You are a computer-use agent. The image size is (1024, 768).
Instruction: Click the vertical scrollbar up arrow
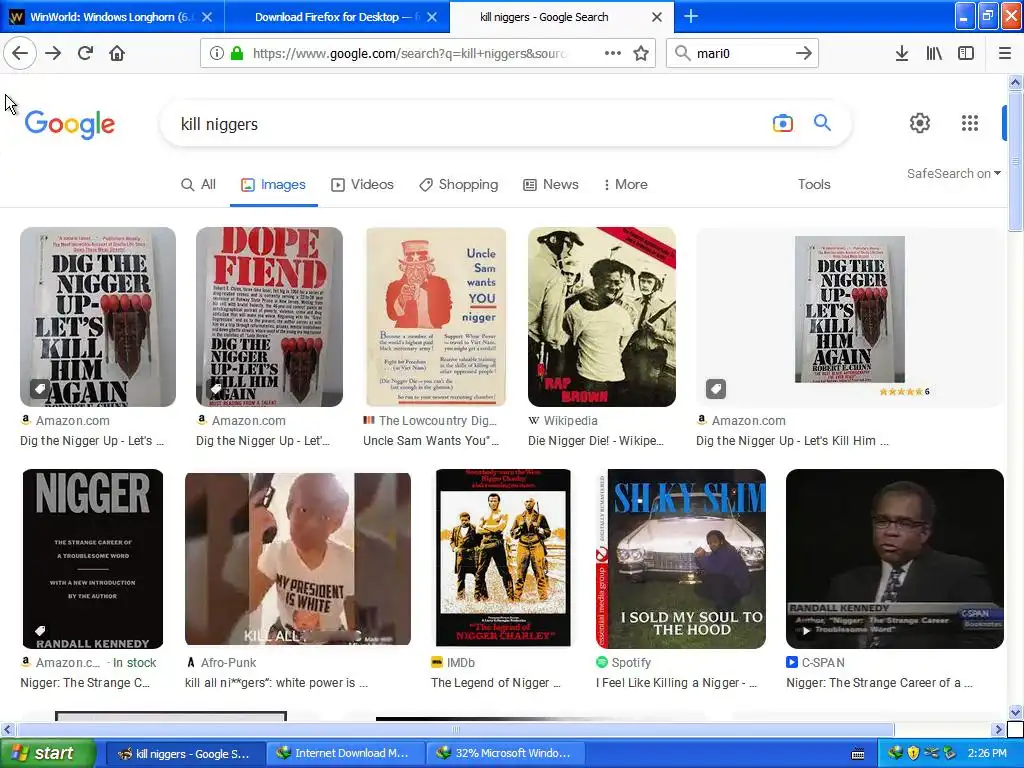1015,82
